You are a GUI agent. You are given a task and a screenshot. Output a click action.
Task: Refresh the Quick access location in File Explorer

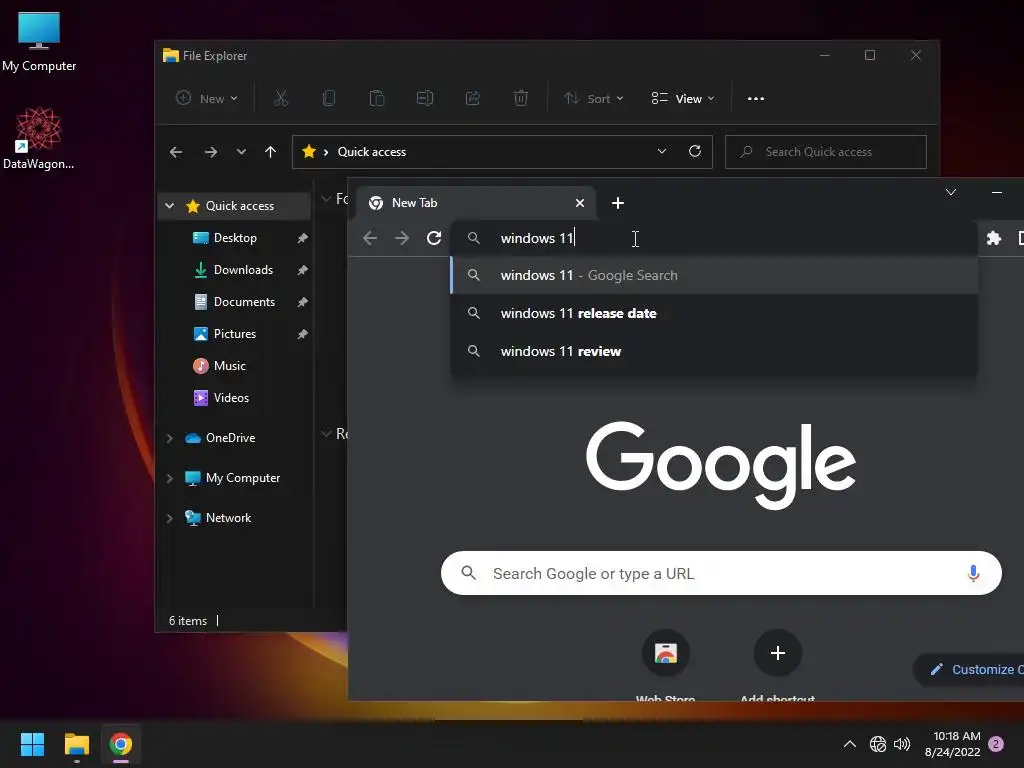695,152
